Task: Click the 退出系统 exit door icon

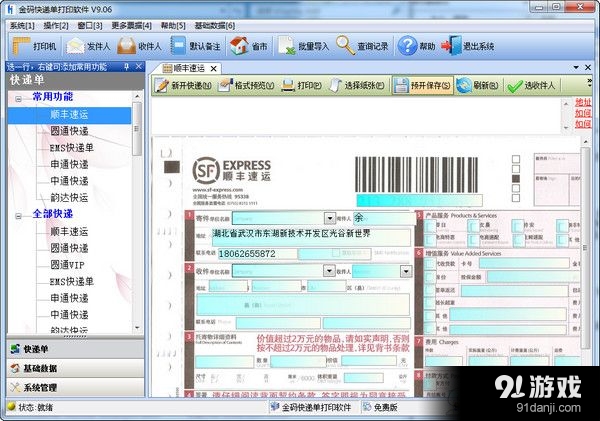Action: click(452, 46)
